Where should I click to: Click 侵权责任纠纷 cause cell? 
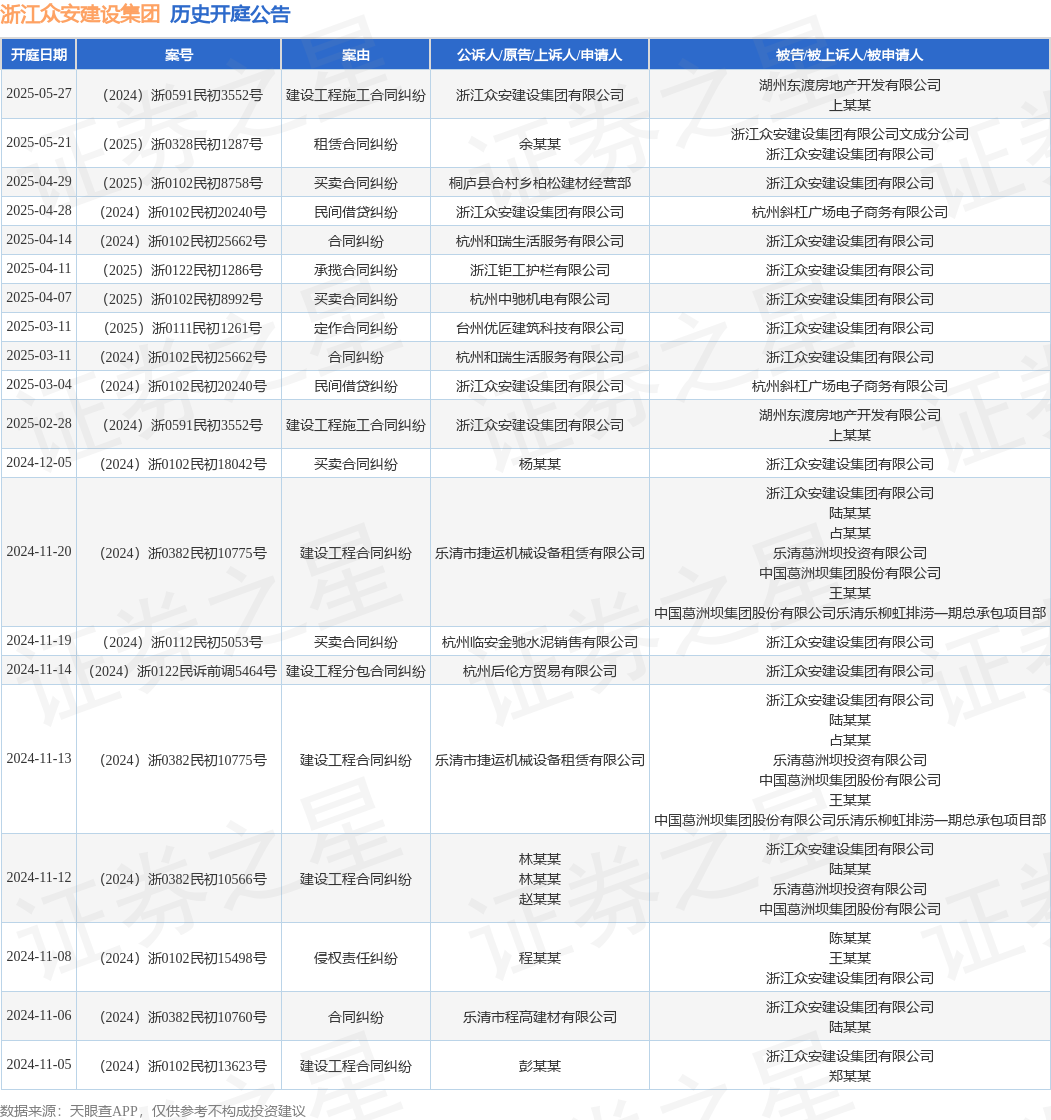[x=356, y=959]
